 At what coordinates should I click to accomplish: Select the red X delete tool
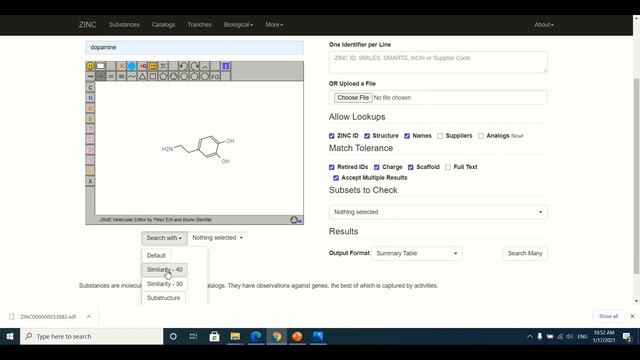pos(121,66)
